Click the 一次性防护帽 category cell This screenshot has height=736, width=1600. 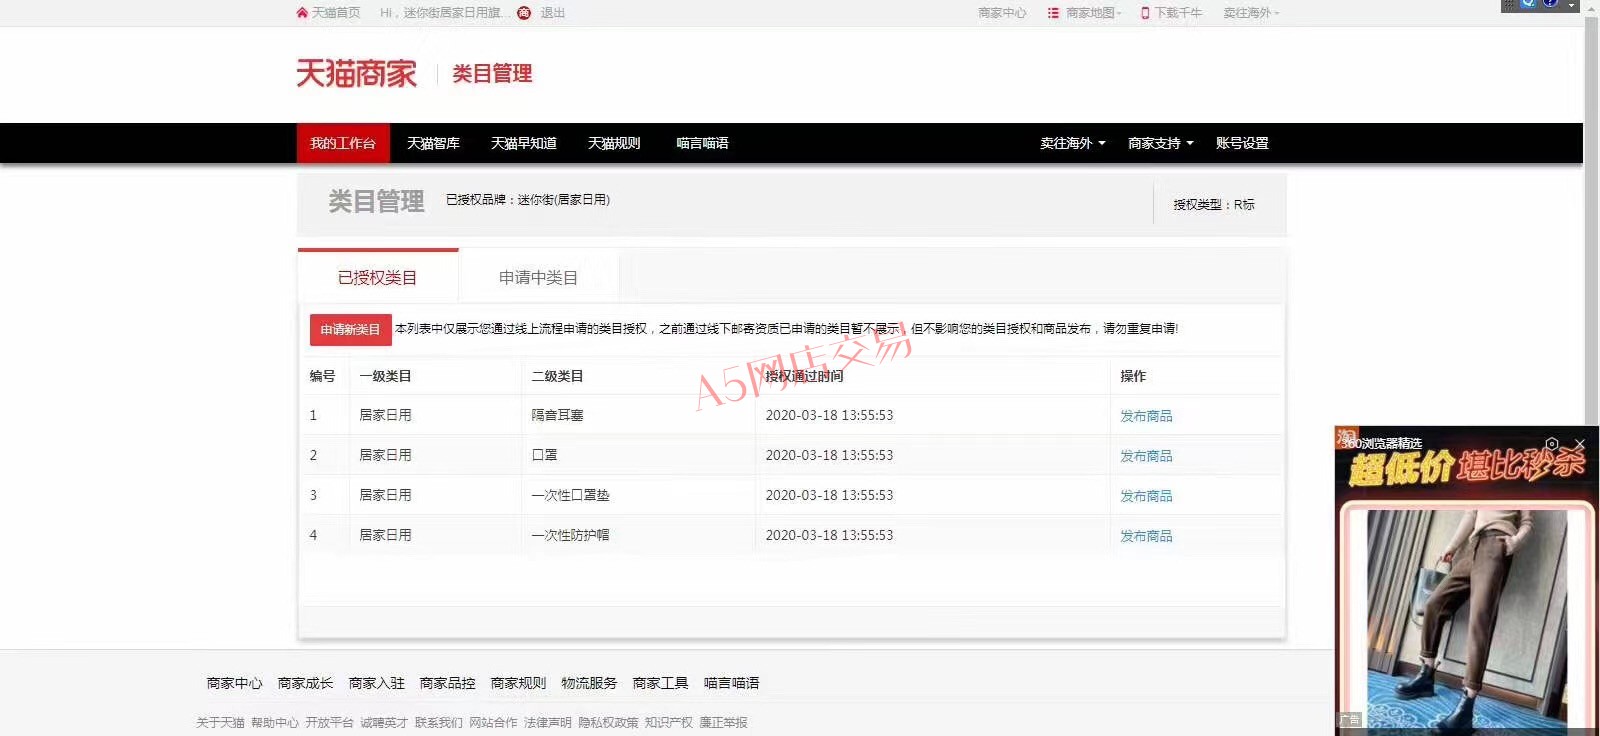point(570,535)
